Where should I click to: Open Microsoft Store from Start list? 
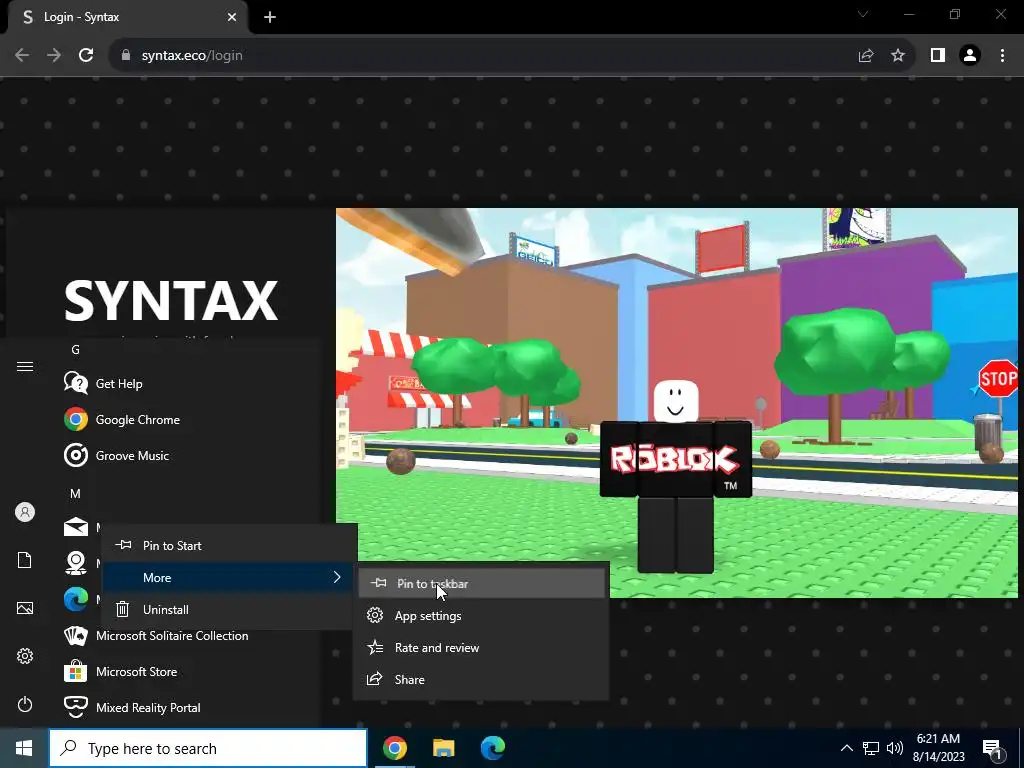tap(189, 671)
